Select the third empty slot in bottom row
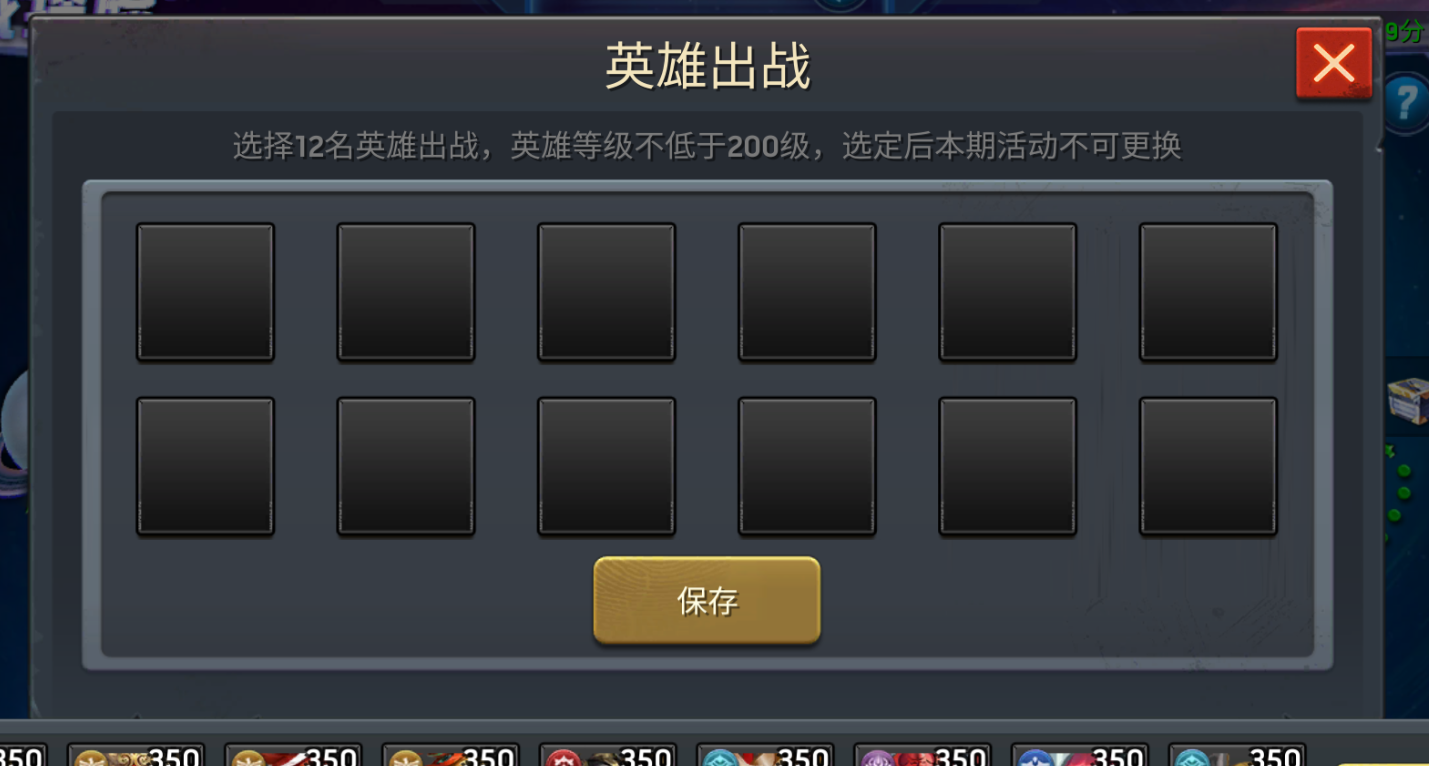The width and height of the screenshot is (1429, 766). point(607,466)
